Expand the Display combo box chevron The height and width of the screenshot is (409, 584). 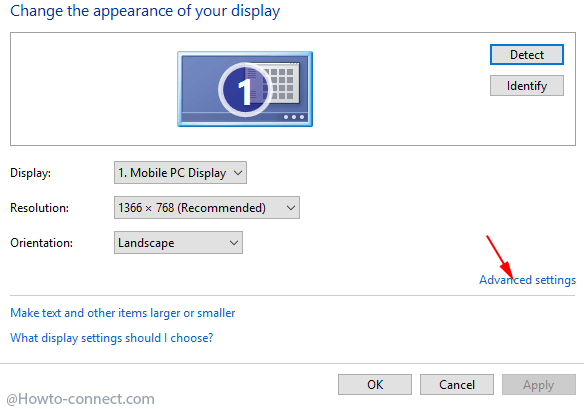[238, 173]
